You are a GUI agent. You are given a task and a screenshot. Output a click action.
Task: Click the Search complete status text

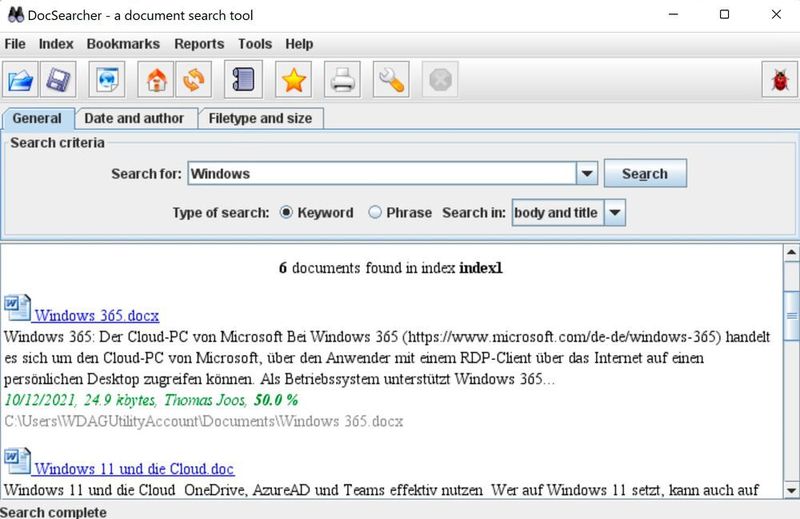point(54,512)
